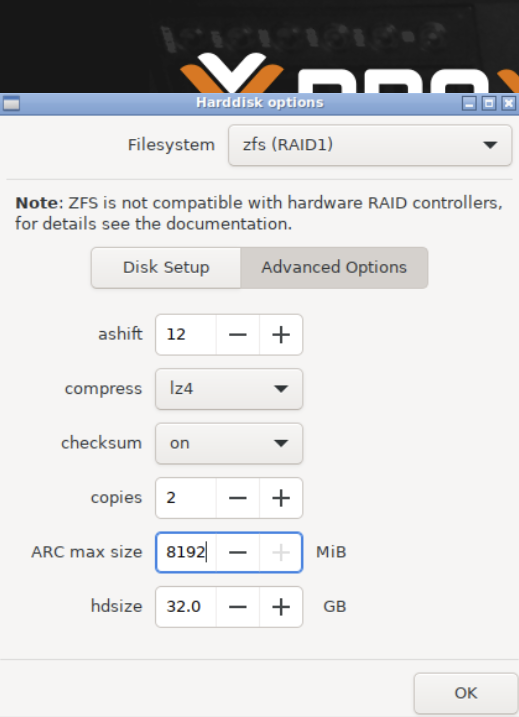Increase hdsize with the plus button
This screenshot has height=717, width=519.
[x=281, y=607]
